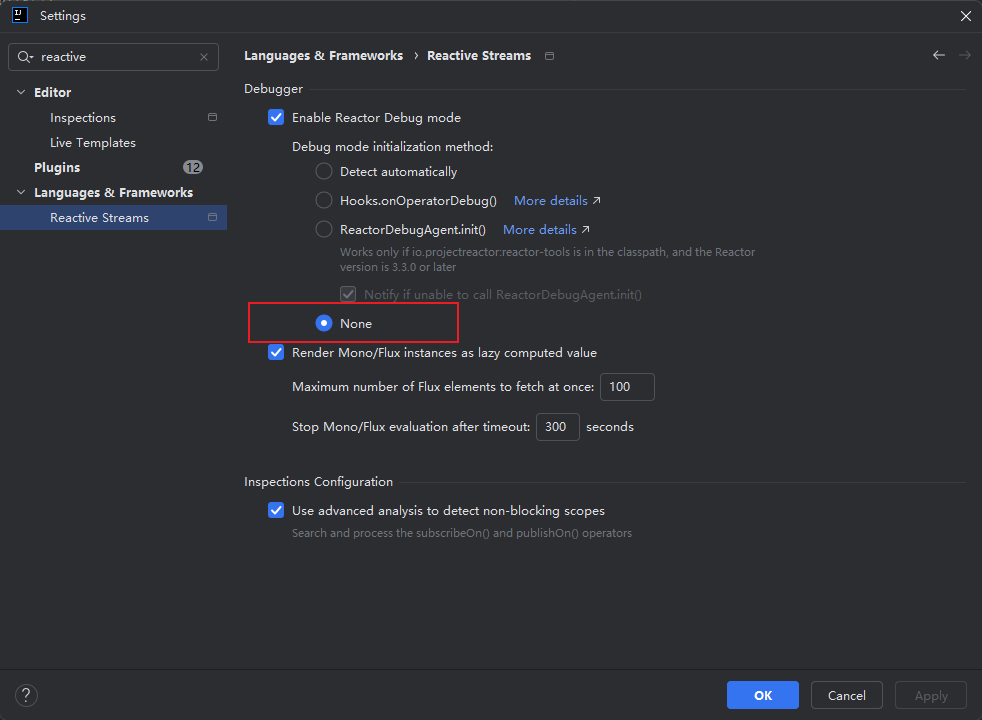Click the Cancel button
Image resolution: width=982 pixels, height=720 pixels.
coord(847,696)
